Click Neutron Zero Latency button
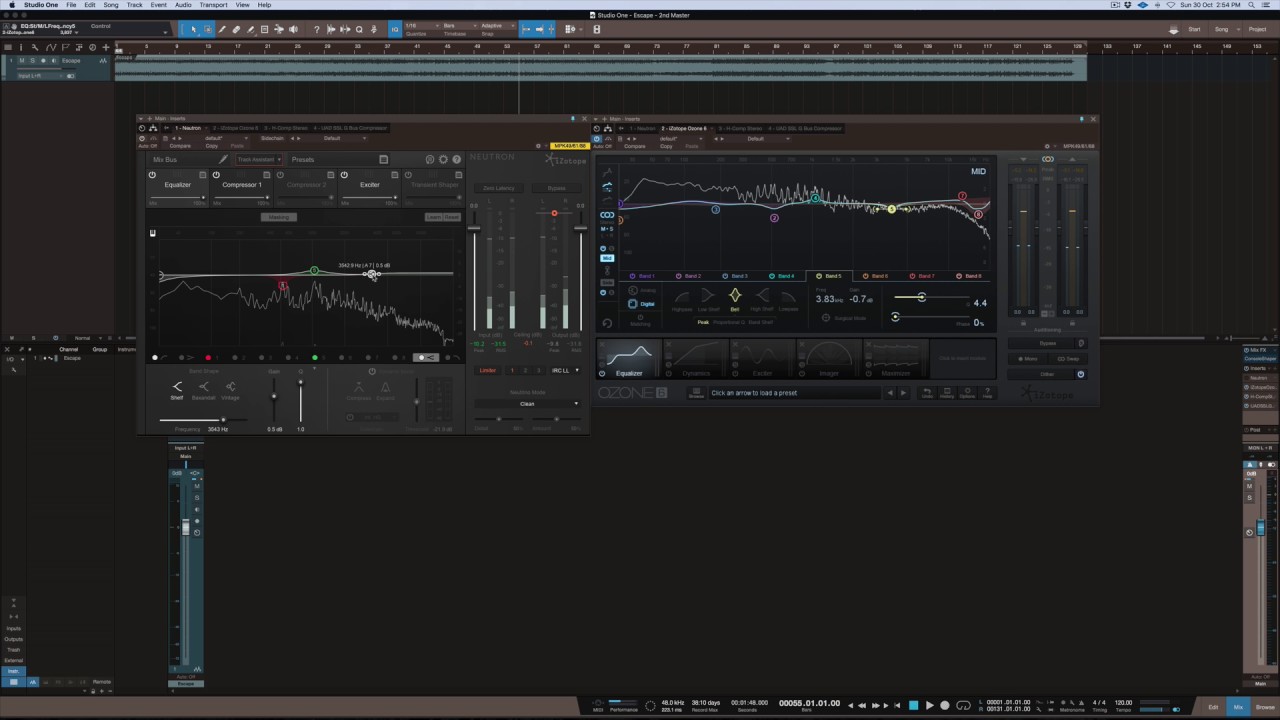This screenshot has width=1280, height=720. pos(498,188)
